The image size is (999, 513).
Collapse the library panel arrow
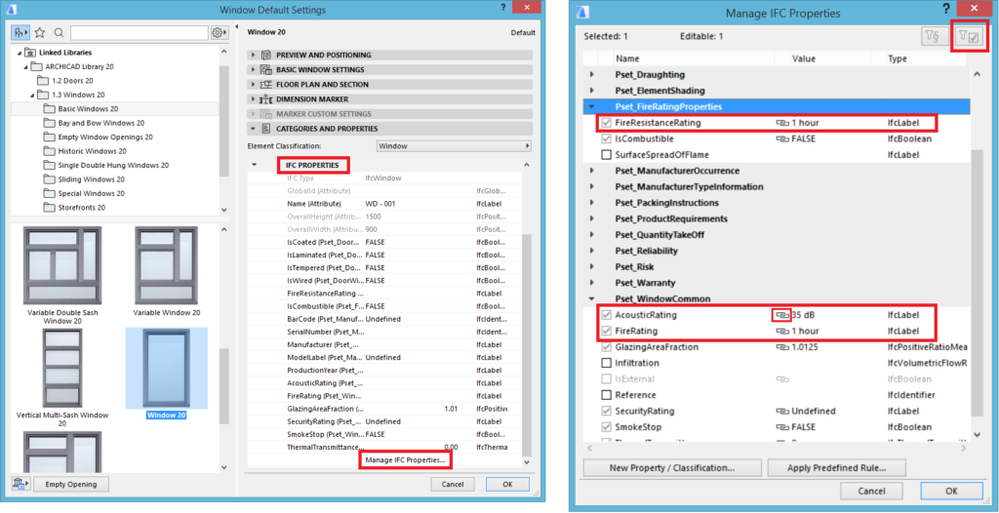tap(236, 27)
